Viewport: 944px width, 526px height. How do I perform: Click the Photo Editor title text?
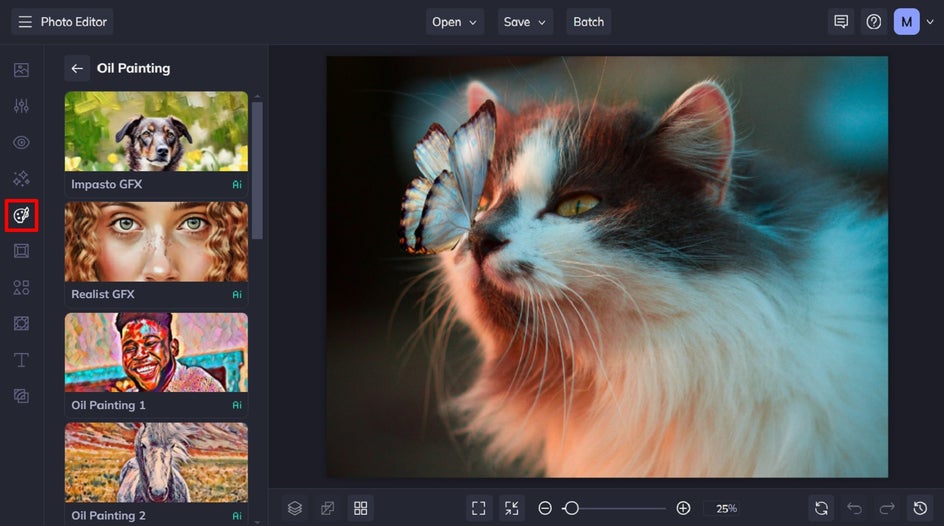click(x=73, y=22)
